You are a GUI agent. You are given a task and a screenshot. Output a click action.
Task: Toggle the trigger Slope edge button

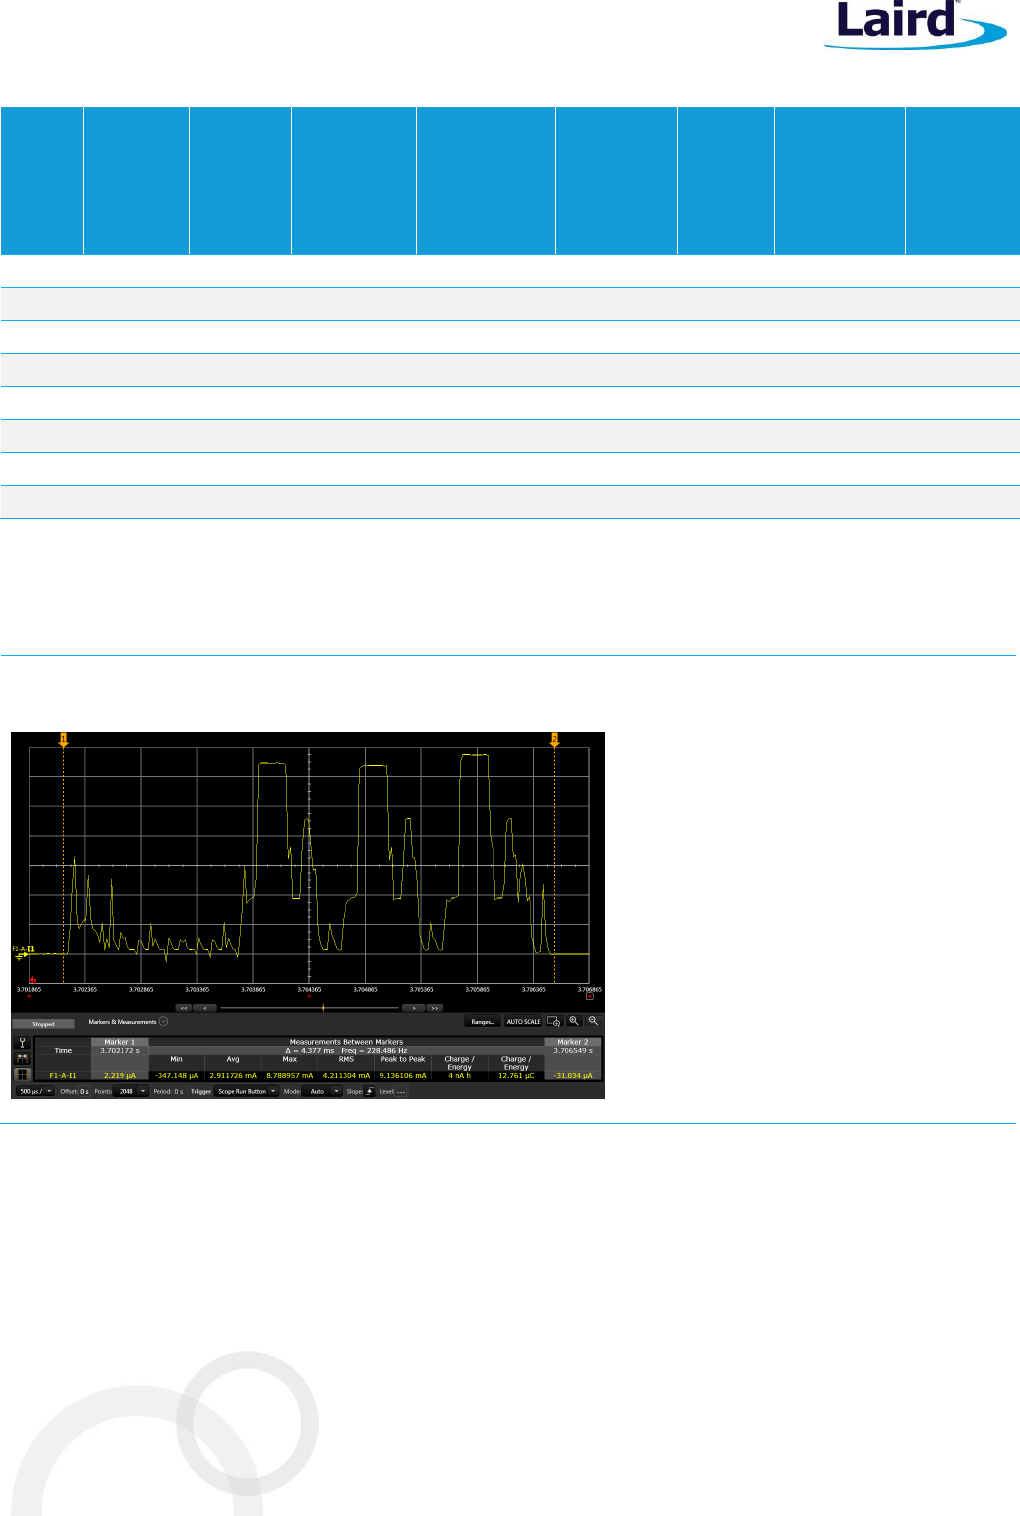369,1091
